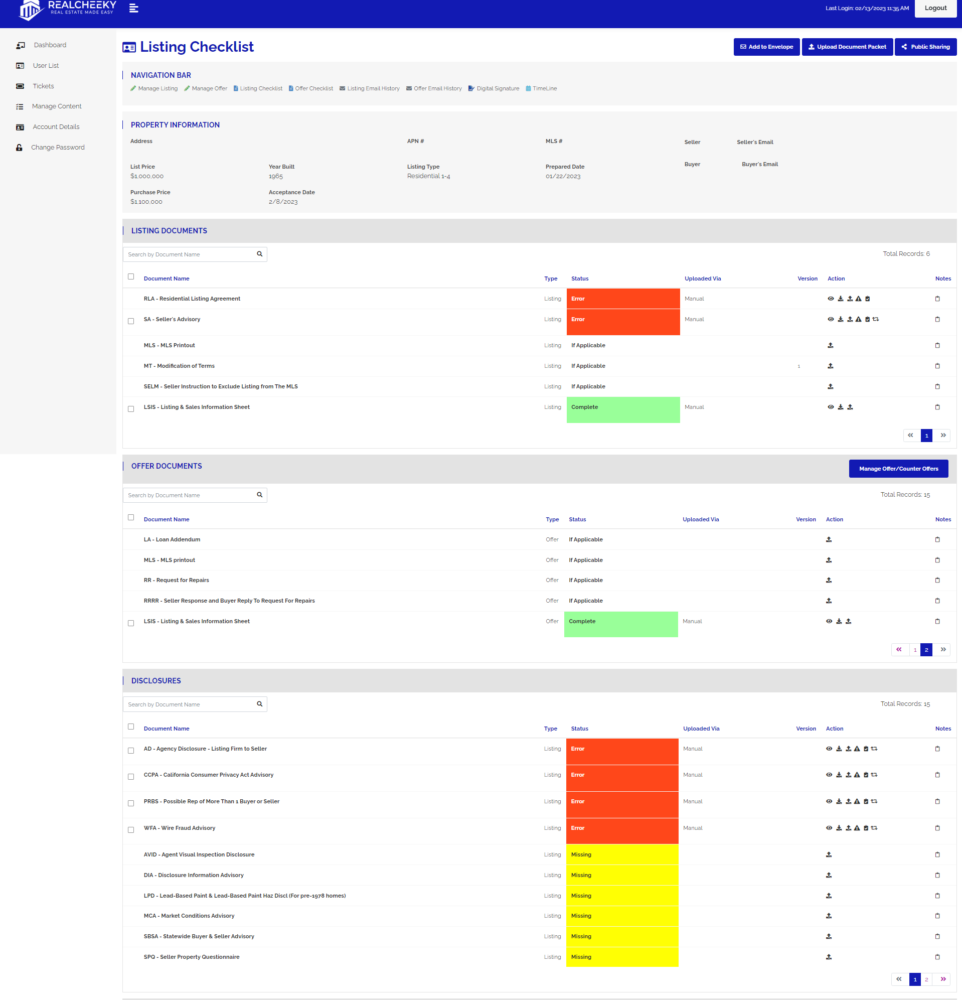View the RLA Residential Listing Agreement document
Viewport: 962px width, 1000px height.
830,299
